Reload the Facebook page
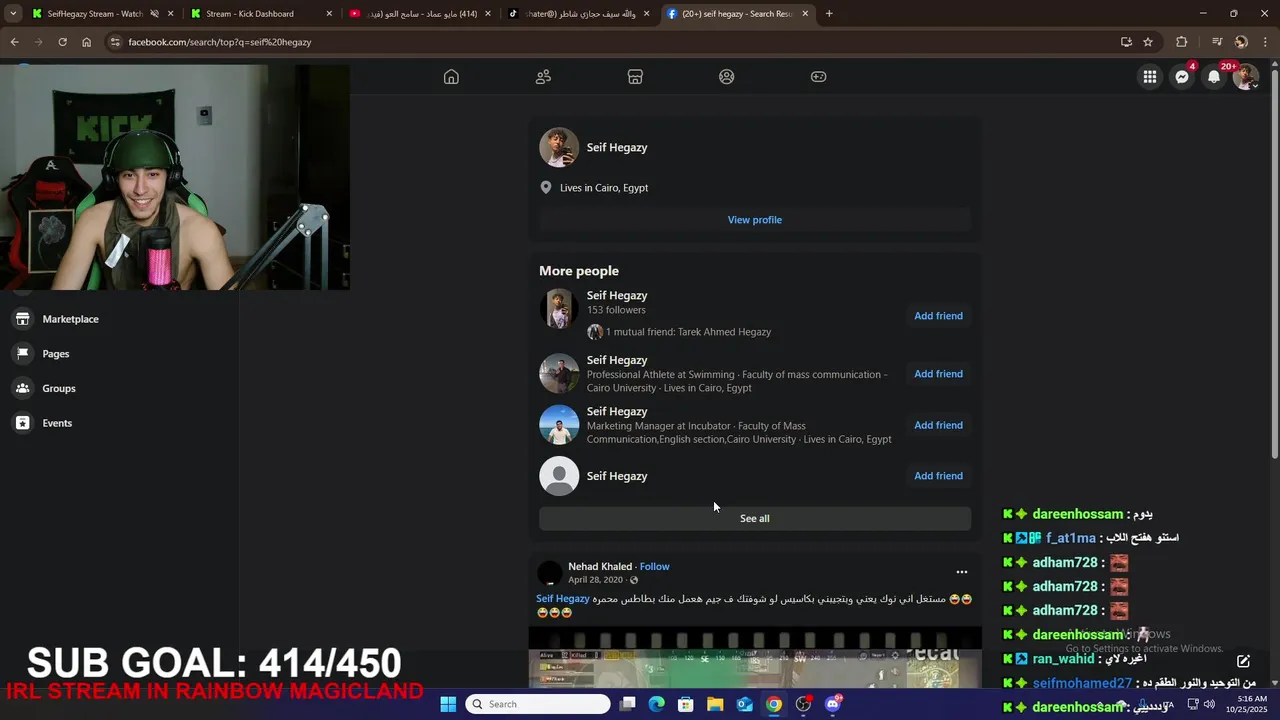Viewport: 1280px width, 720px height. (x=62, y=42)
